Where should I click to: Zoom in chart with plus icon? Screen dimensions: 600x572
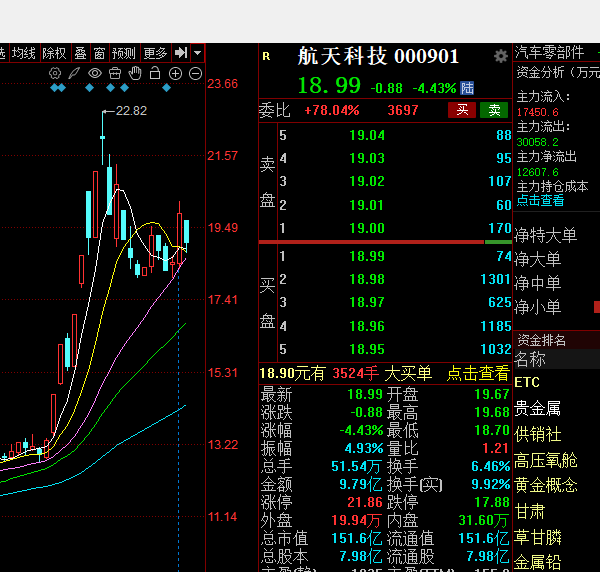click(x=175, y=73)
